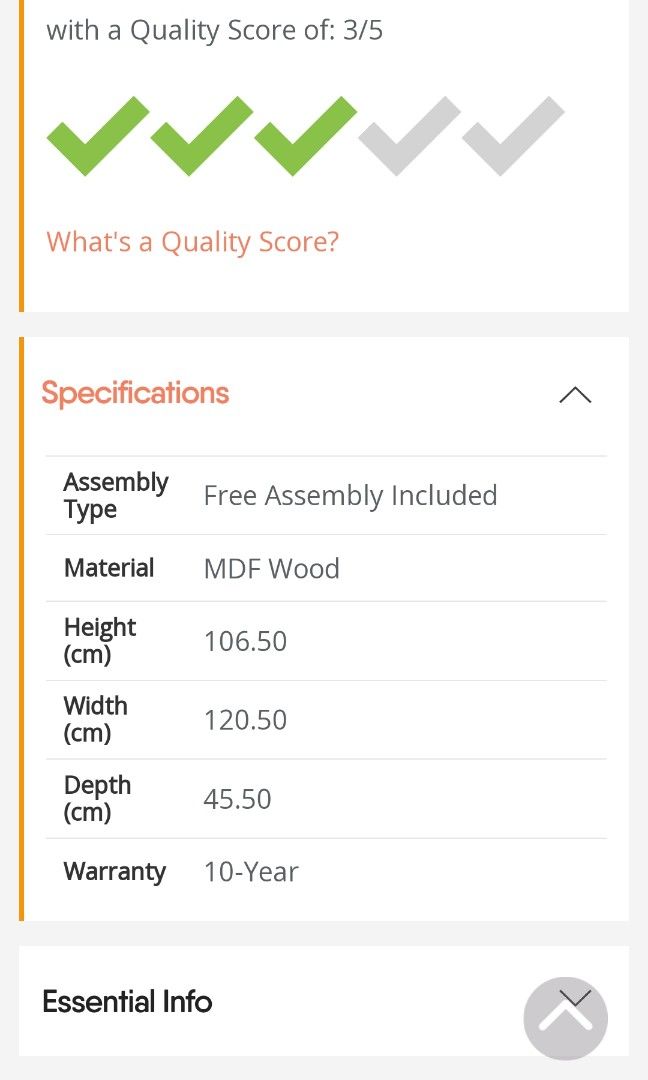This screenshot has width=648, height=1080.
Task: Select the MDF Wood material value
Action: click(x=272, y=569)
